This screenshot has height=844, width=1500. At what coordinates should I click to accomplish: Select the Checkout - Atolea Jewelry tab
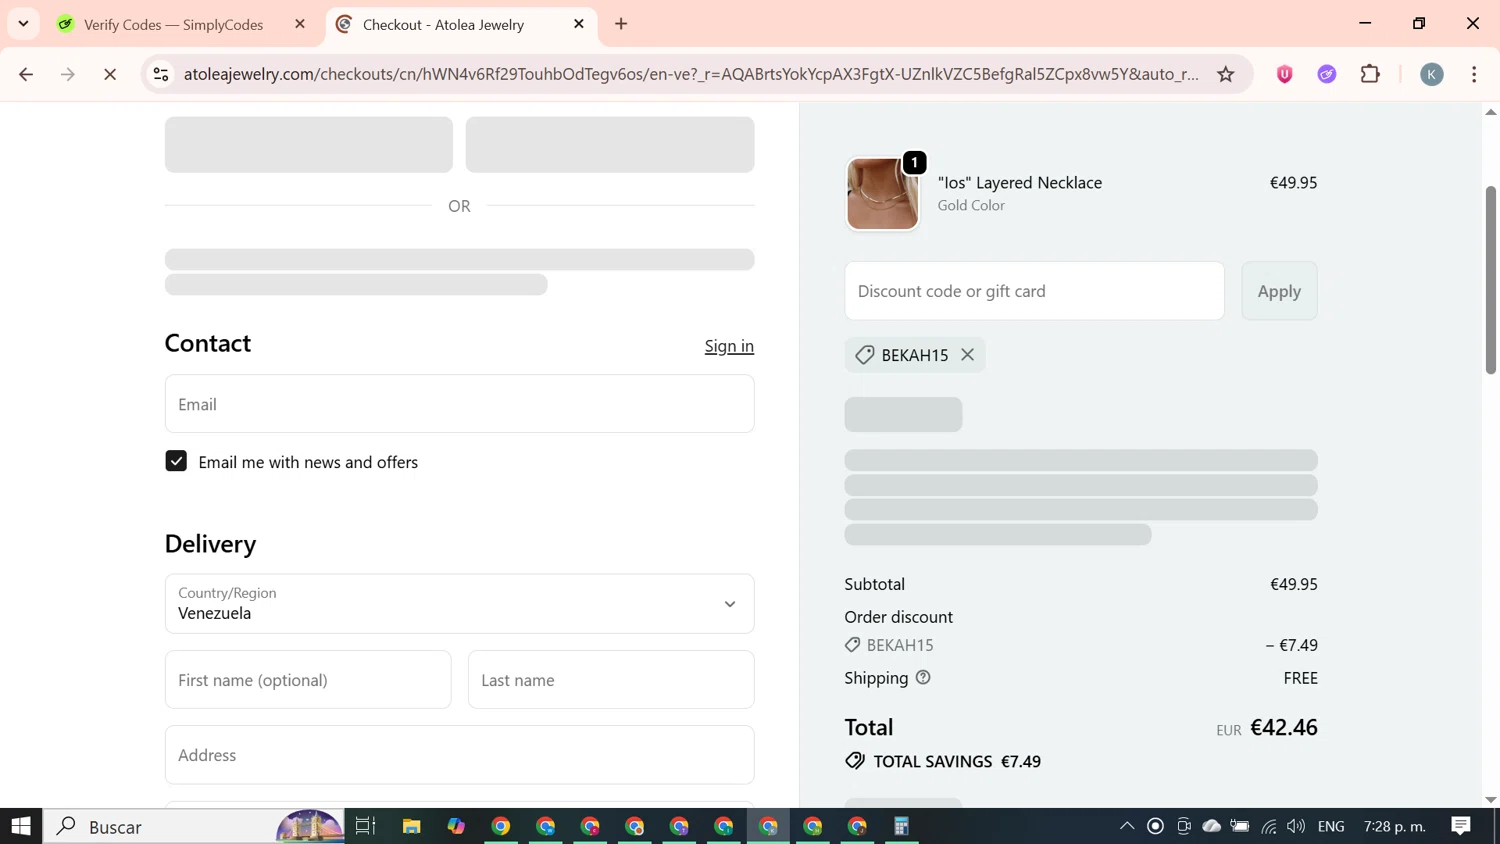(443, 24)
